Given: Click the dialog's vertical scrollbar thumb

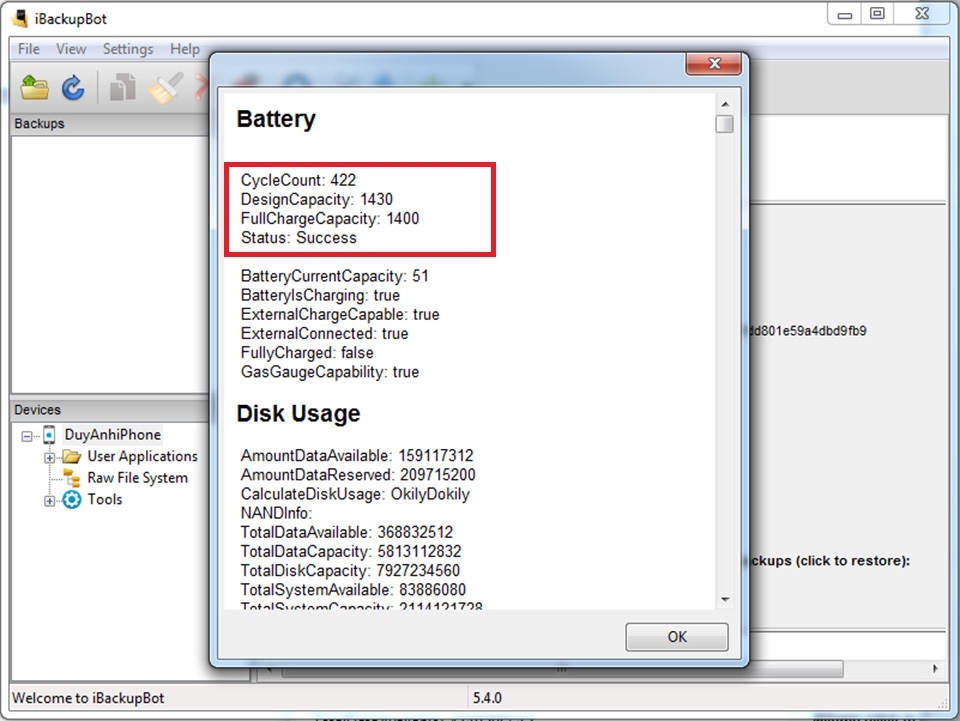Looking at the screenshot, I should 725,124.
